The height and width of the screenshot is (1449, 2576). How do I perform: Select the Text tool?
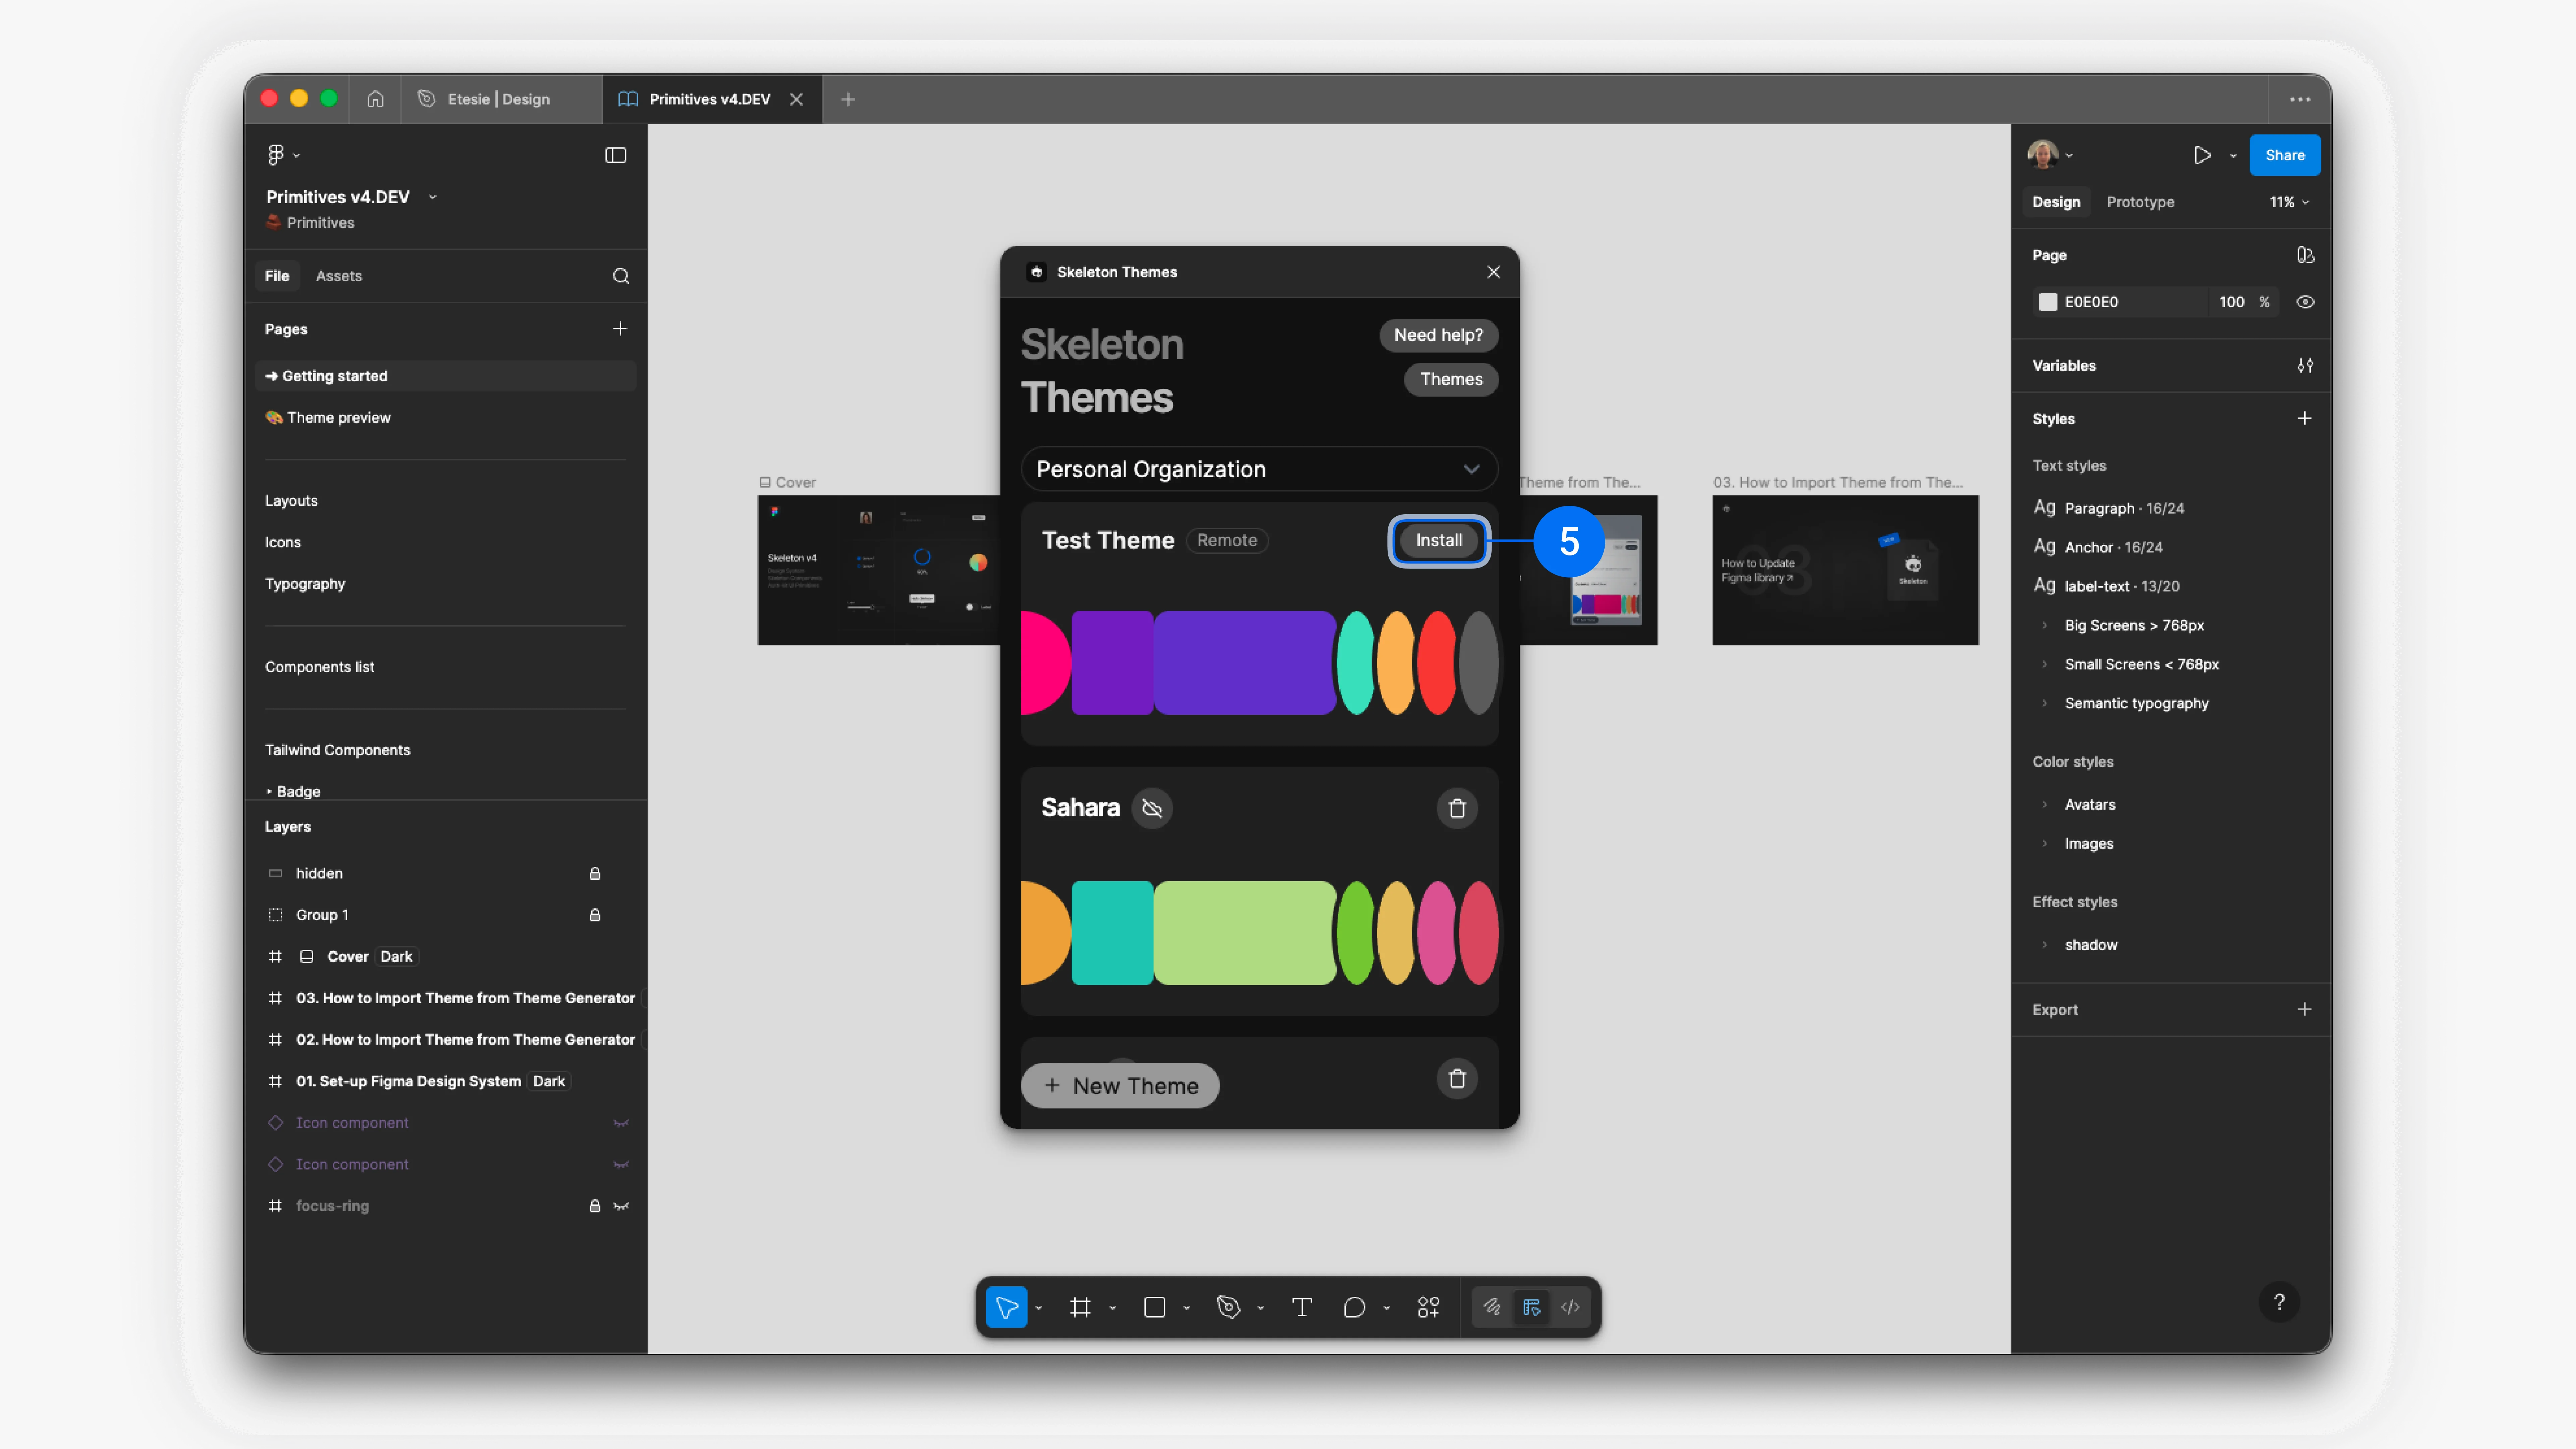click(x=1302, y=1307)
